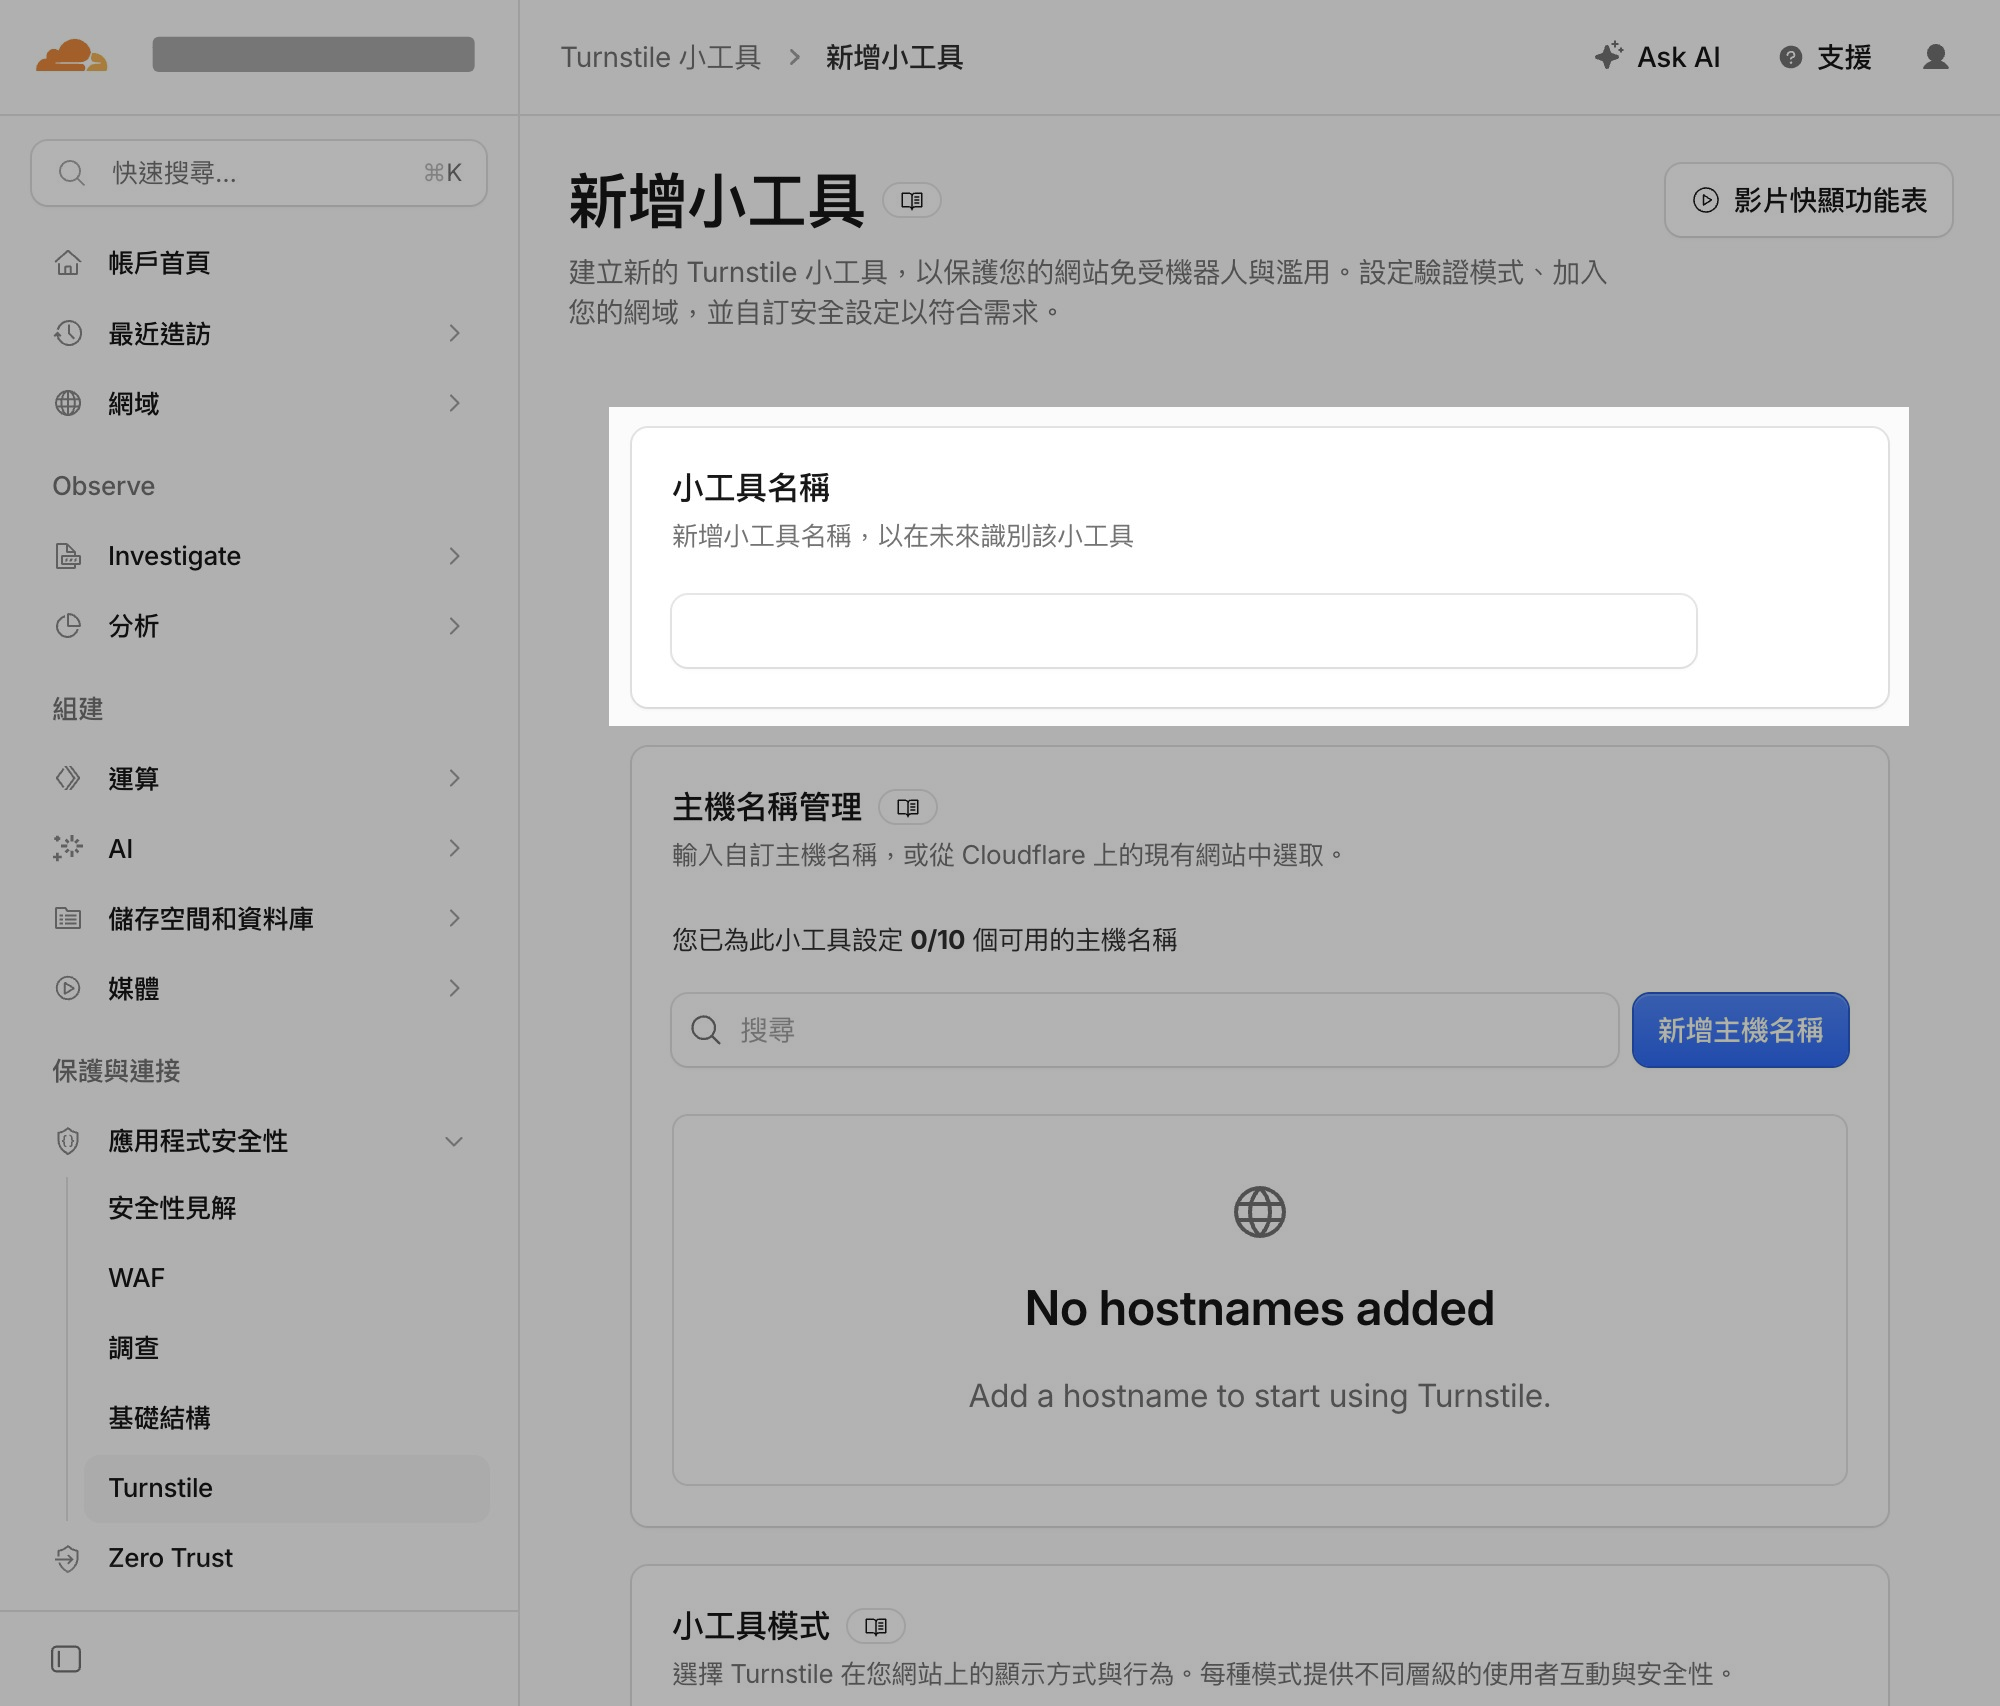2000x1706 pixels.
Task: Click the magnifier icon in quick search
Action: pos(71,173)
